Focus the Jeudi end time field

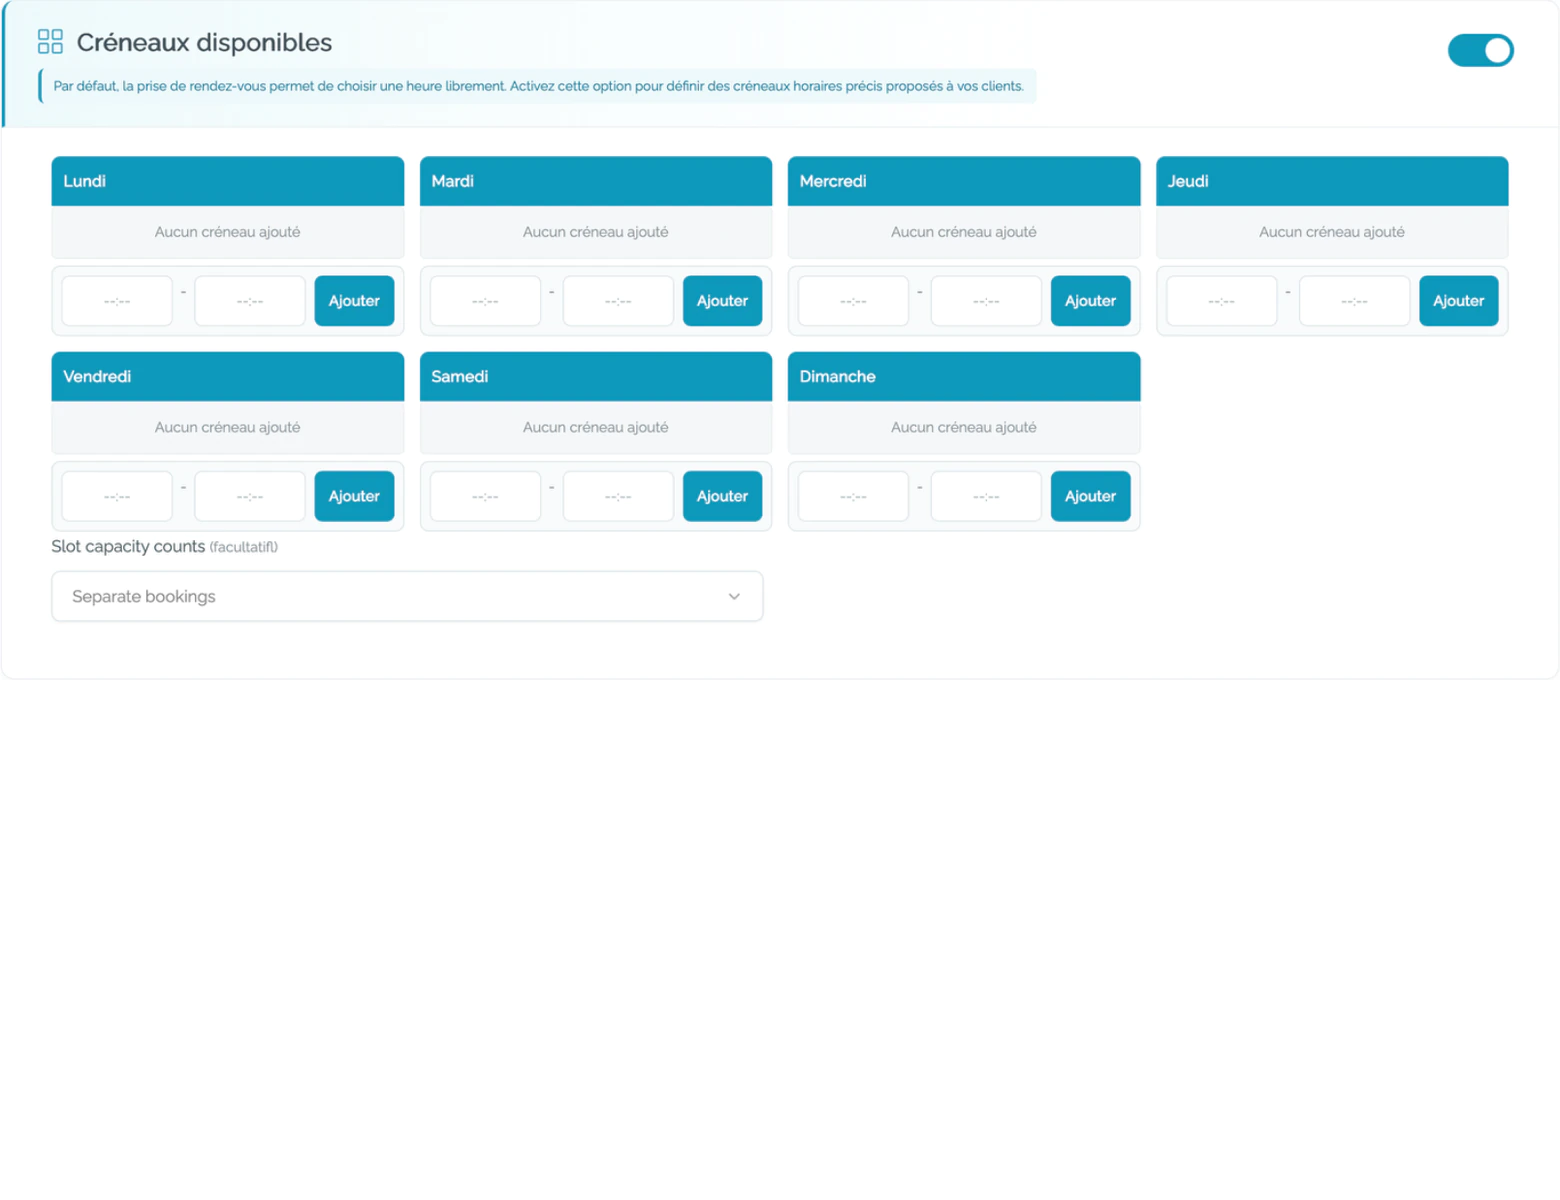(x=1354, y=301)
